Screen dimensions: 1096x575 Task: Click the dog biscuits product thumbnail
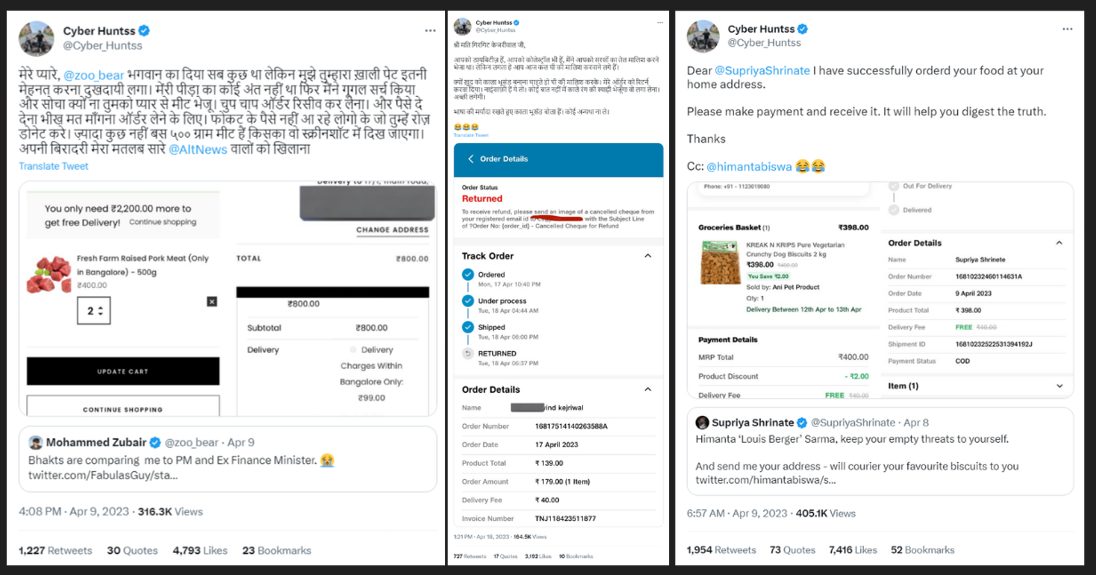719,263
